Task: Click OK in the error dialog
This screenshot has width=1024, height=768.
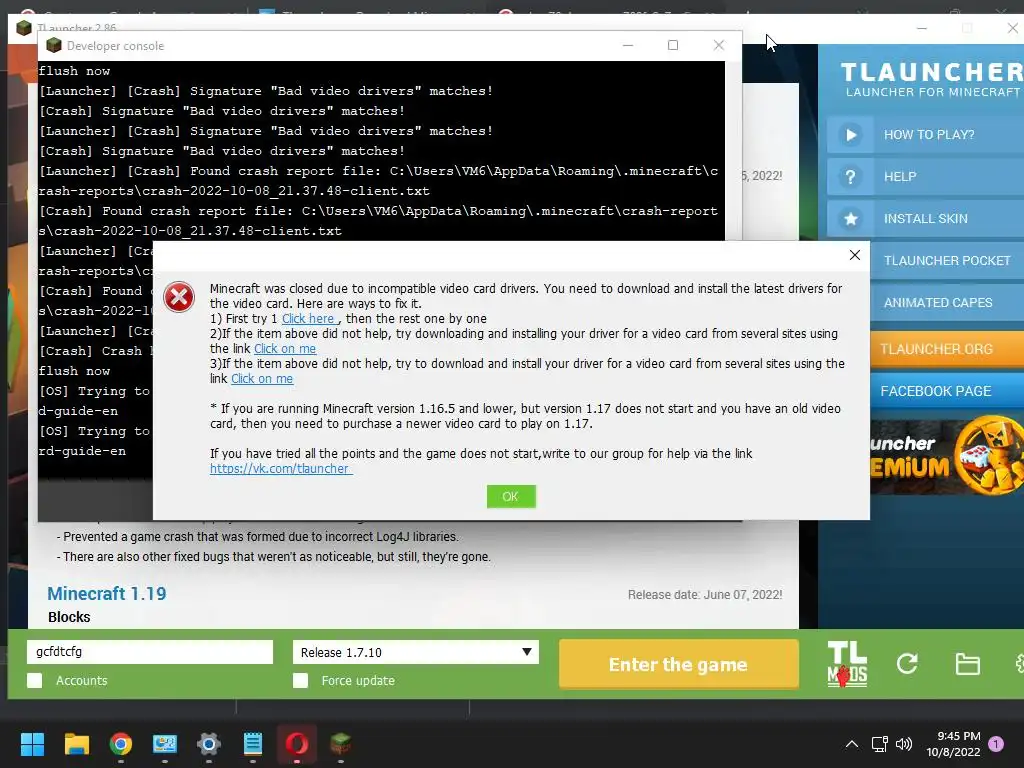Action: 511,496
